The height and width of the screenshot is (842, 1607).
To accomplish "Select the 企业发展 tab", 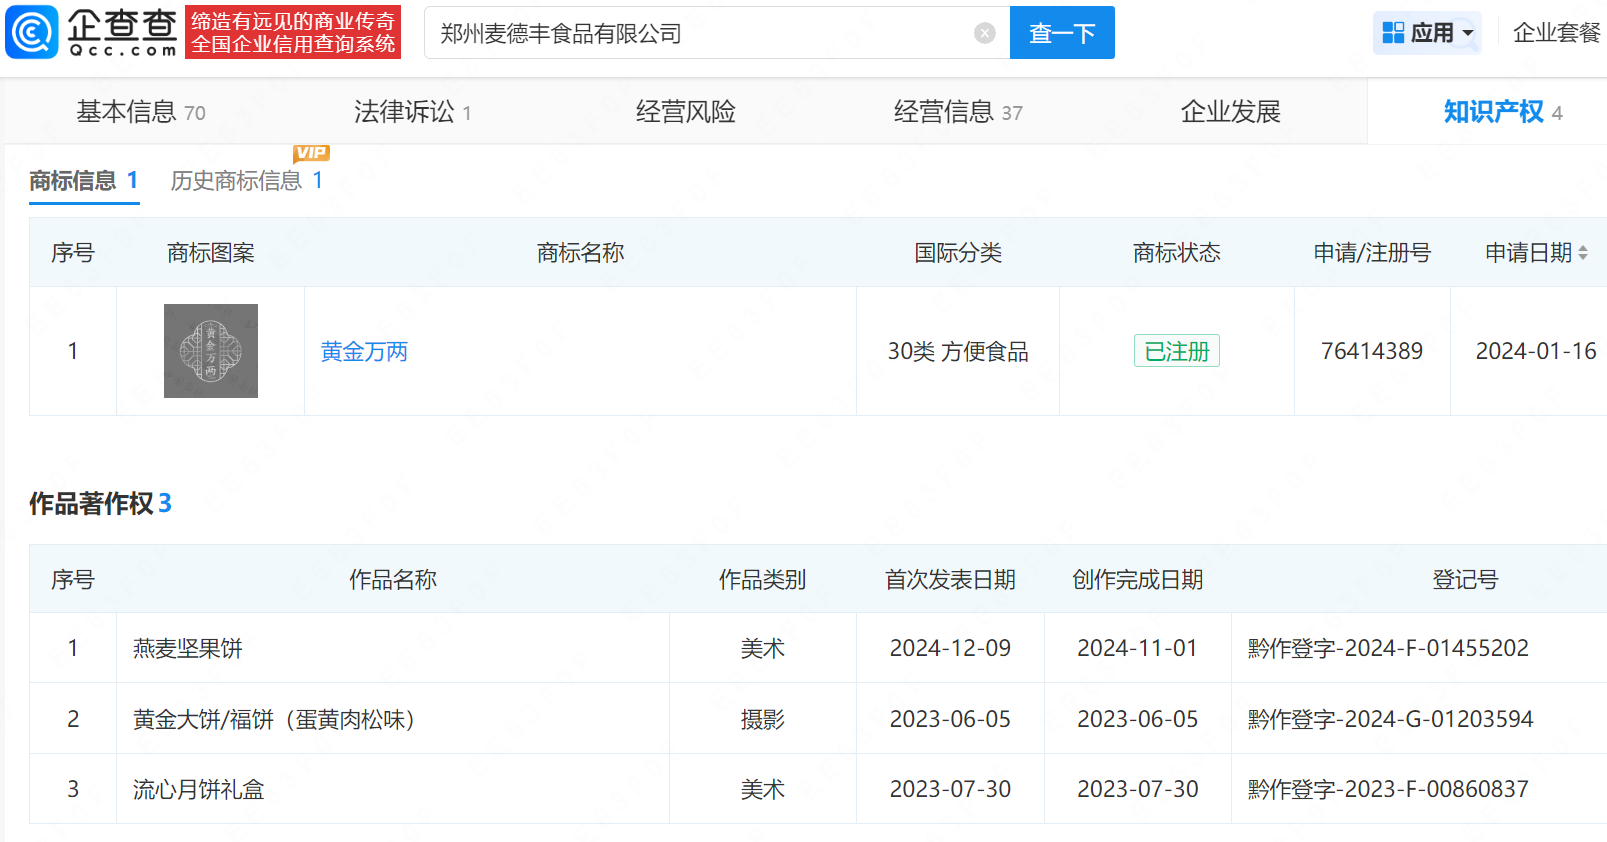I will [1230, 112].
